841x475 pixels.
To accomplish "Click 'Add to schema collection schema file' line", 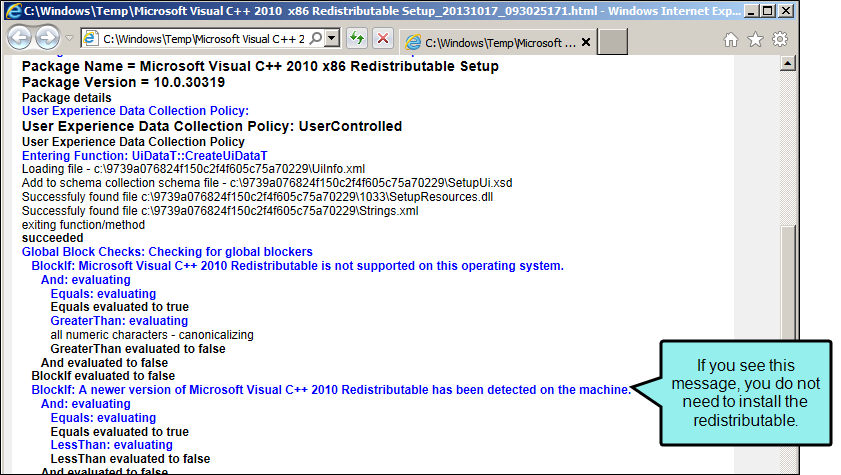I will [x=267, y=183].
